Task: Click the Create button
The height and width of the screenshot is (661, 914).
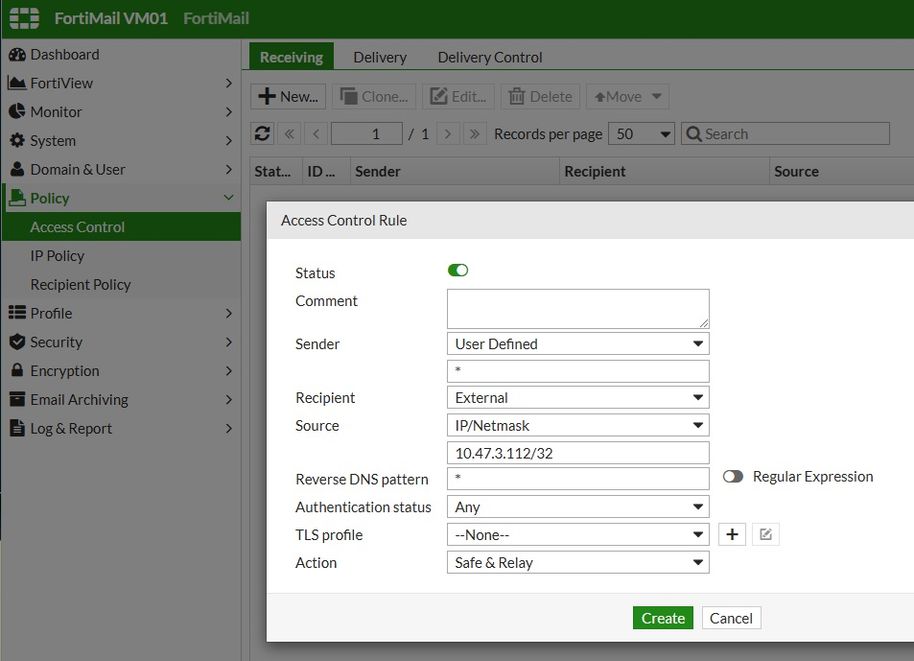Action: tap(663, 618)
